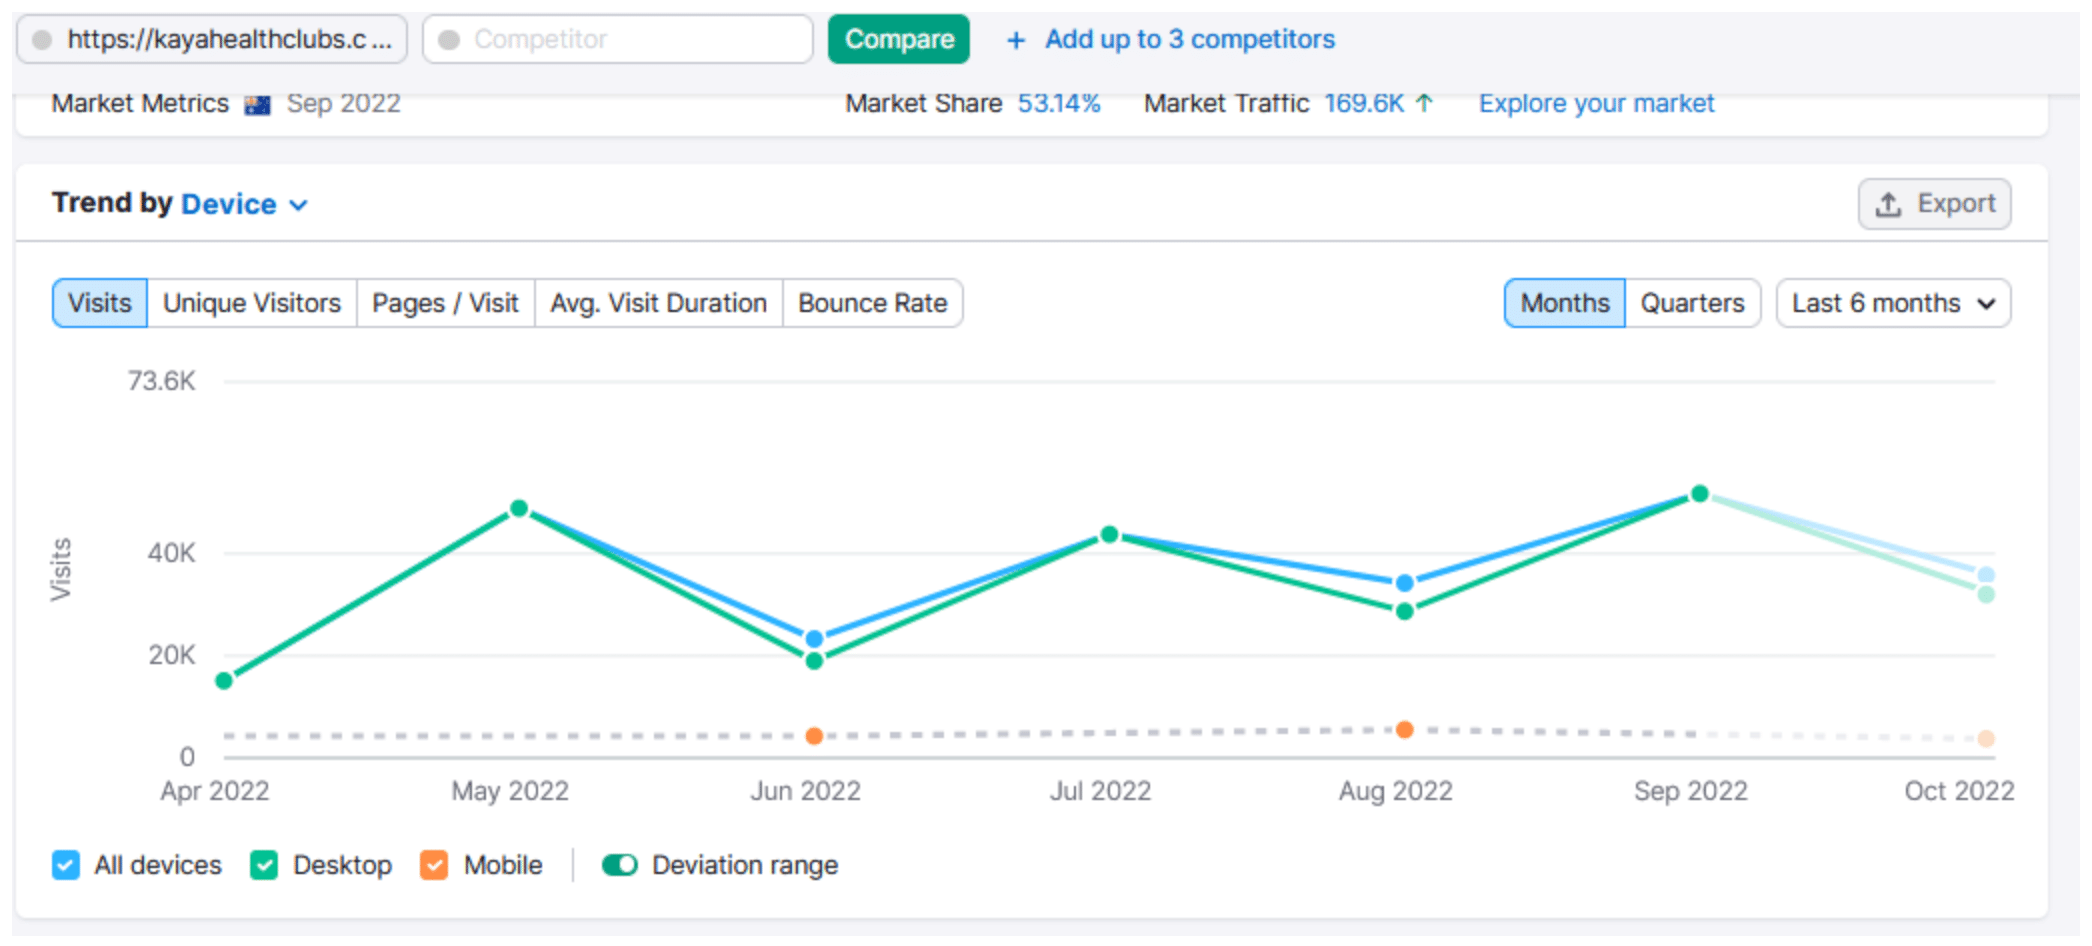Click the gray dot in domain field
Image resolution: width=2092 pixels, height=946 pixels.
tap(42, 40)
